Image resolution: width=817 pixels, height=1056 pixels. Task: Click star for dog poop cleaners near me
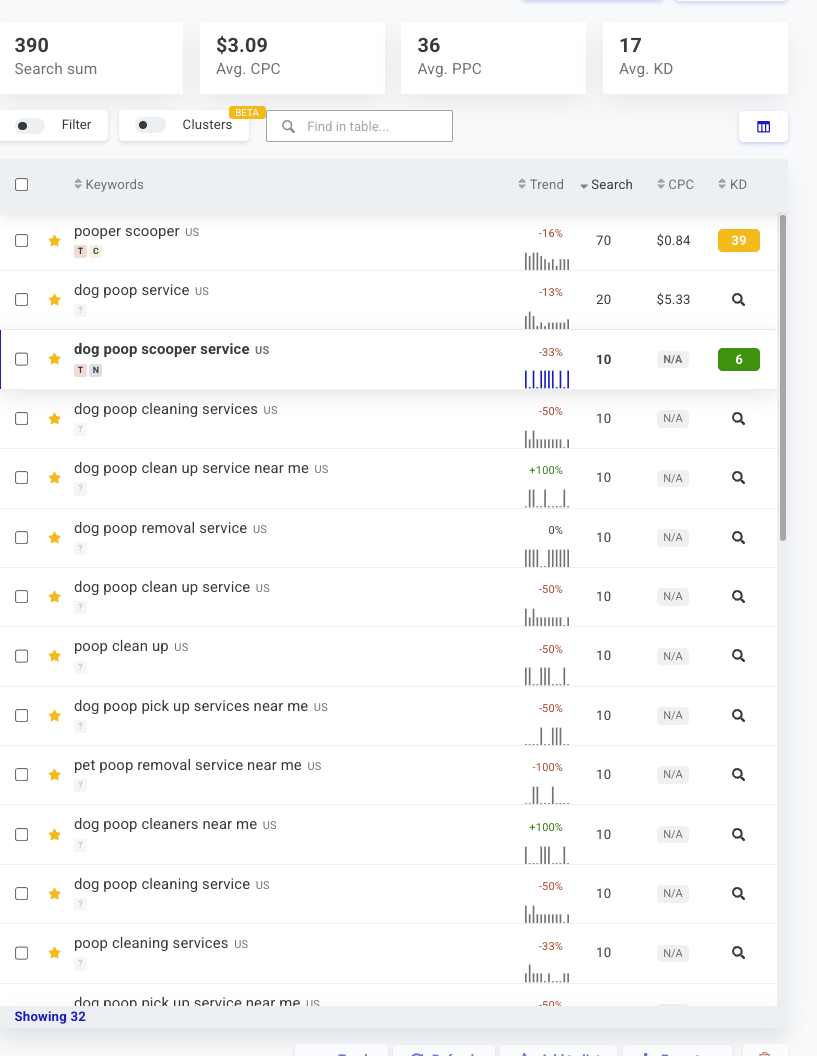click(55, 834)
